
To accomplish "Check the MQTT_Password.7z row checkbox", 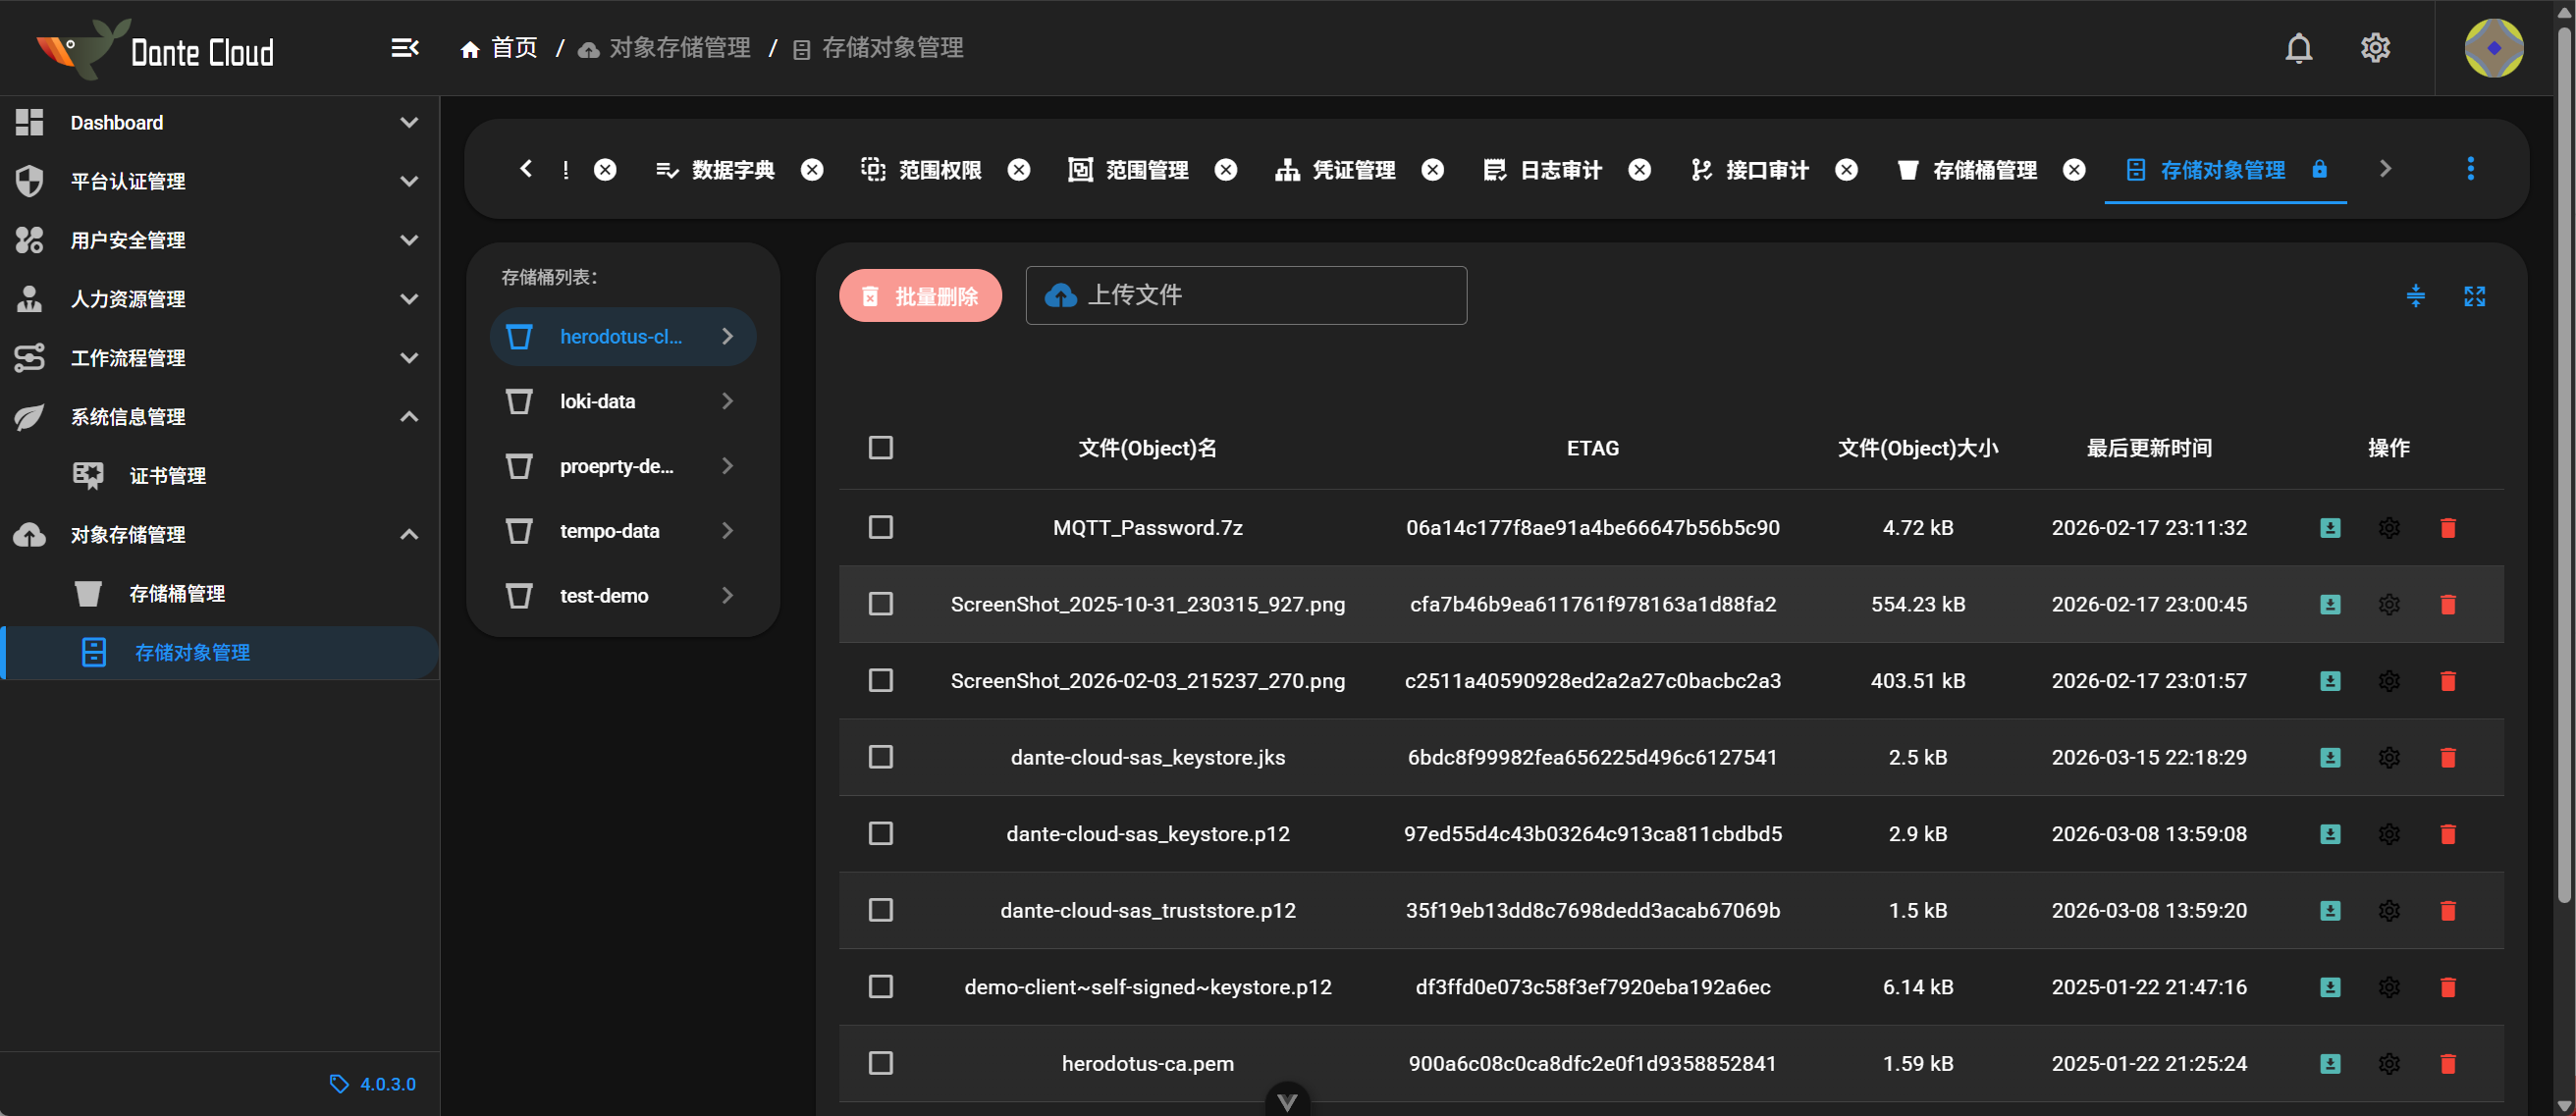I will (x=880, y=527).
